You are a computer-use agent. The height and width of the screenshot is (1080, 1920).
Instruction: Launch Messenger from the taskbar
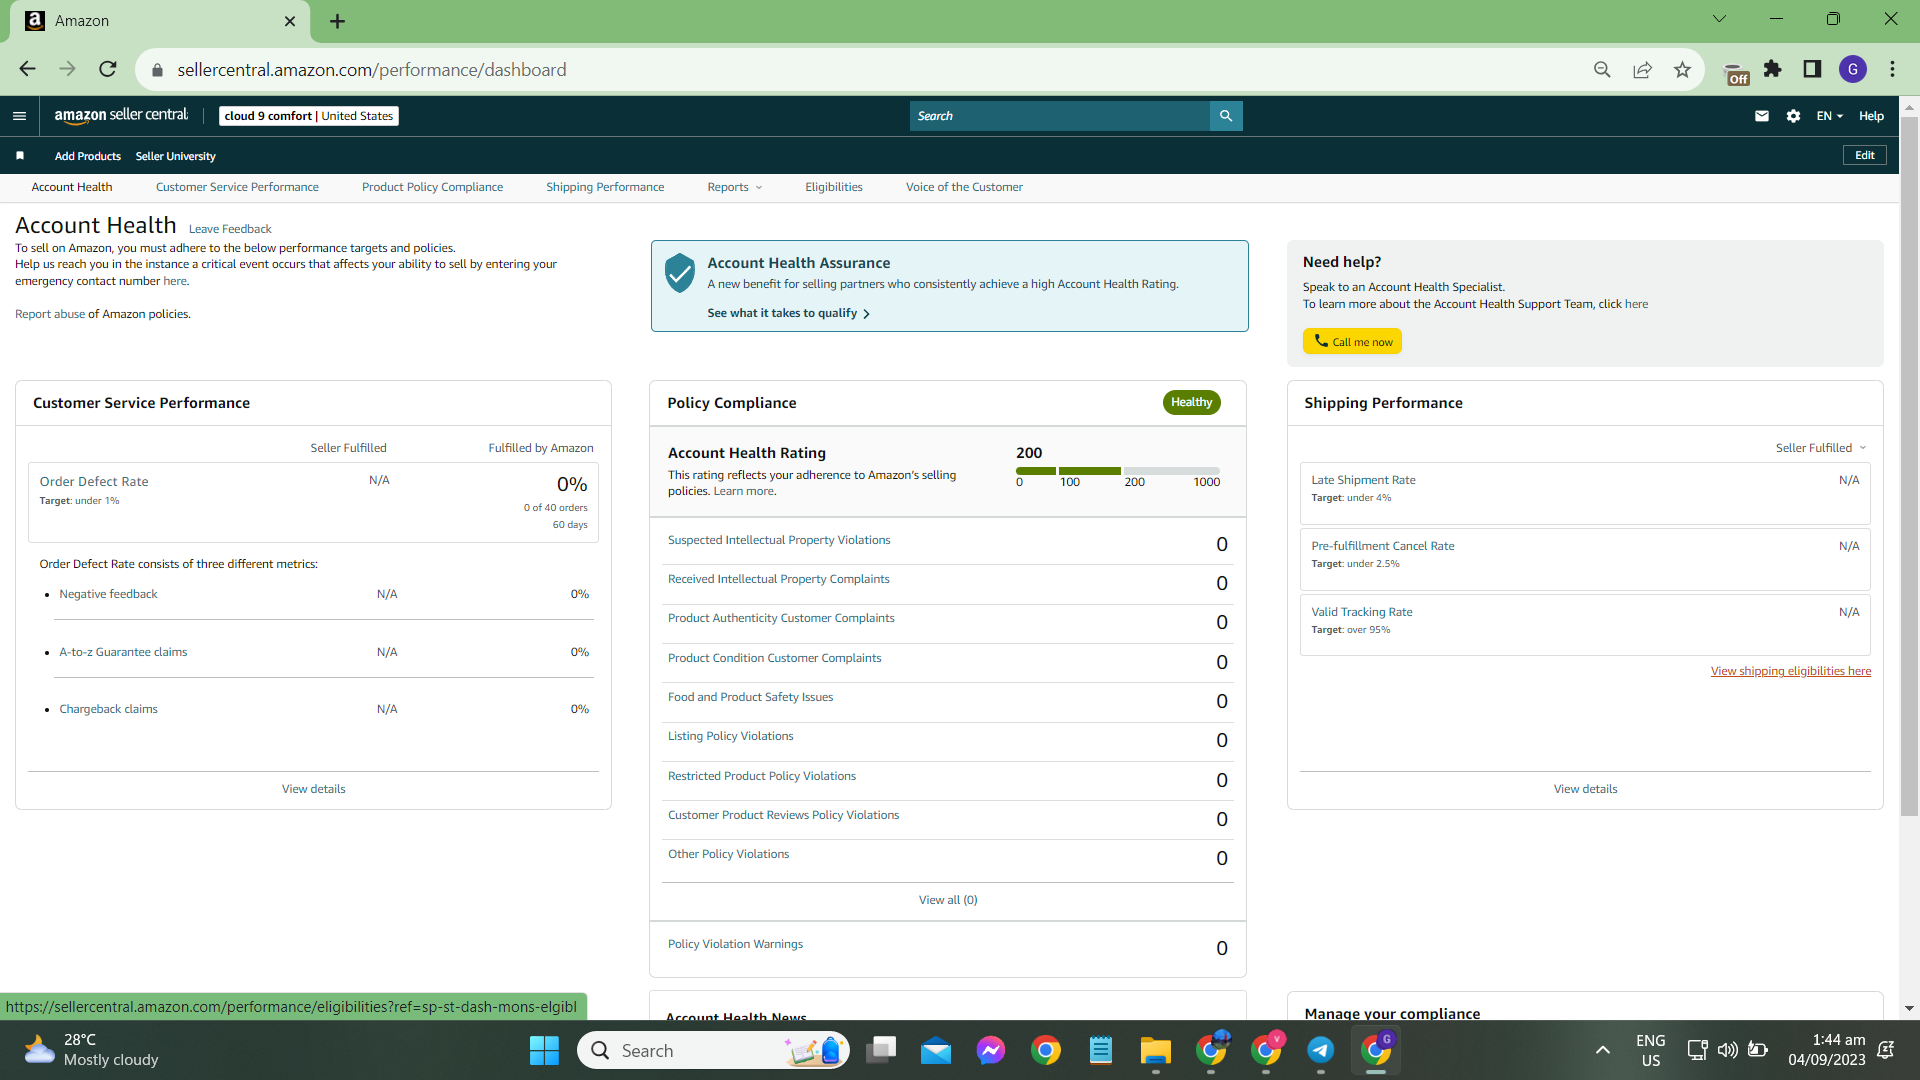[x=991, y=1050]
